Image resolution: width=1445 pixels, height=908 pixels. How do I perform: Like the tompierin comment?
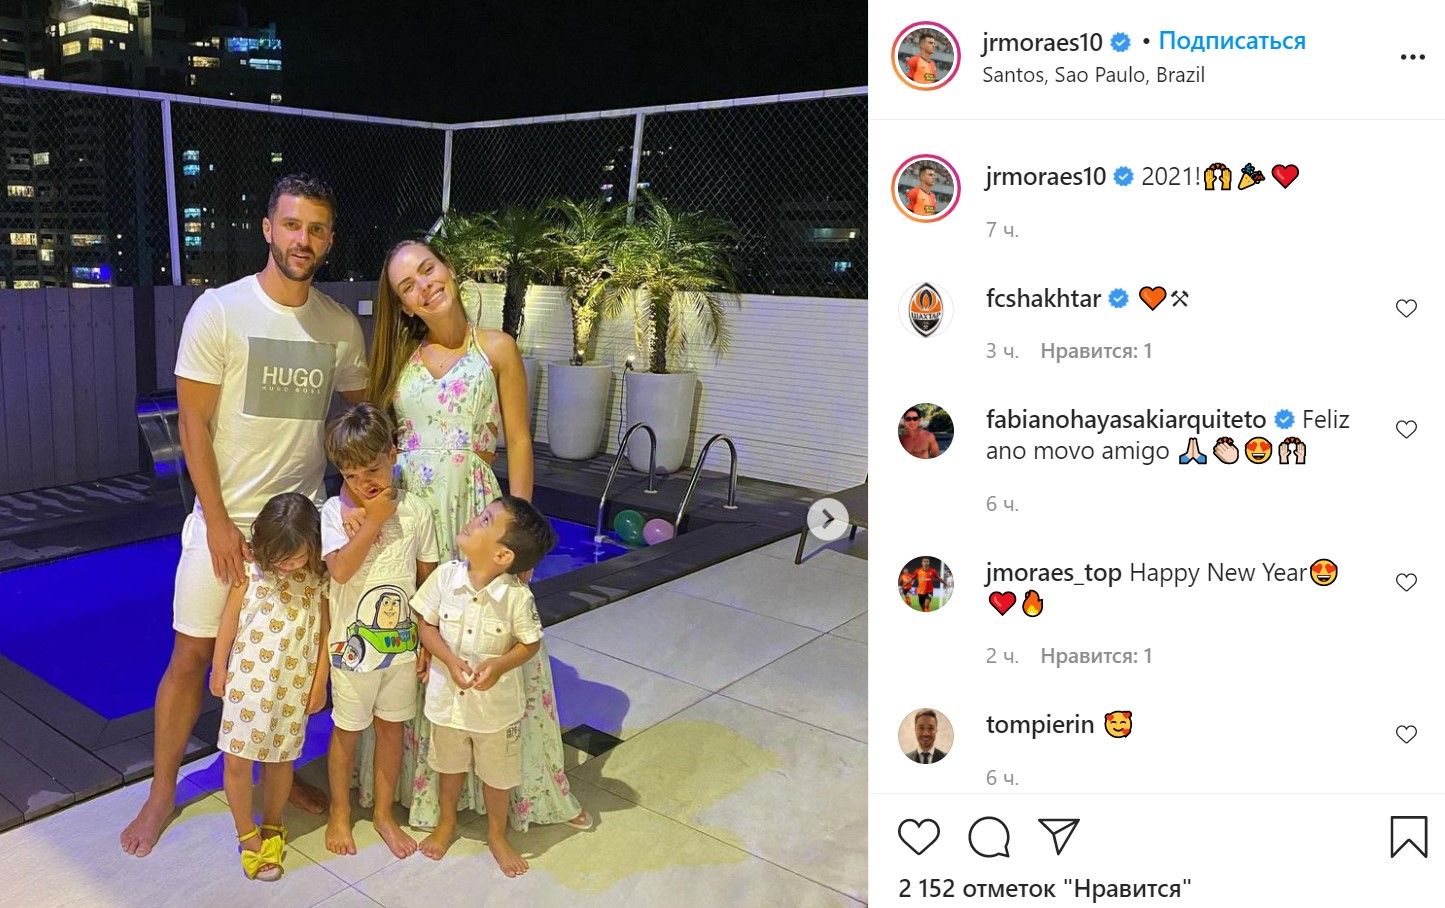coord(1406,734)
